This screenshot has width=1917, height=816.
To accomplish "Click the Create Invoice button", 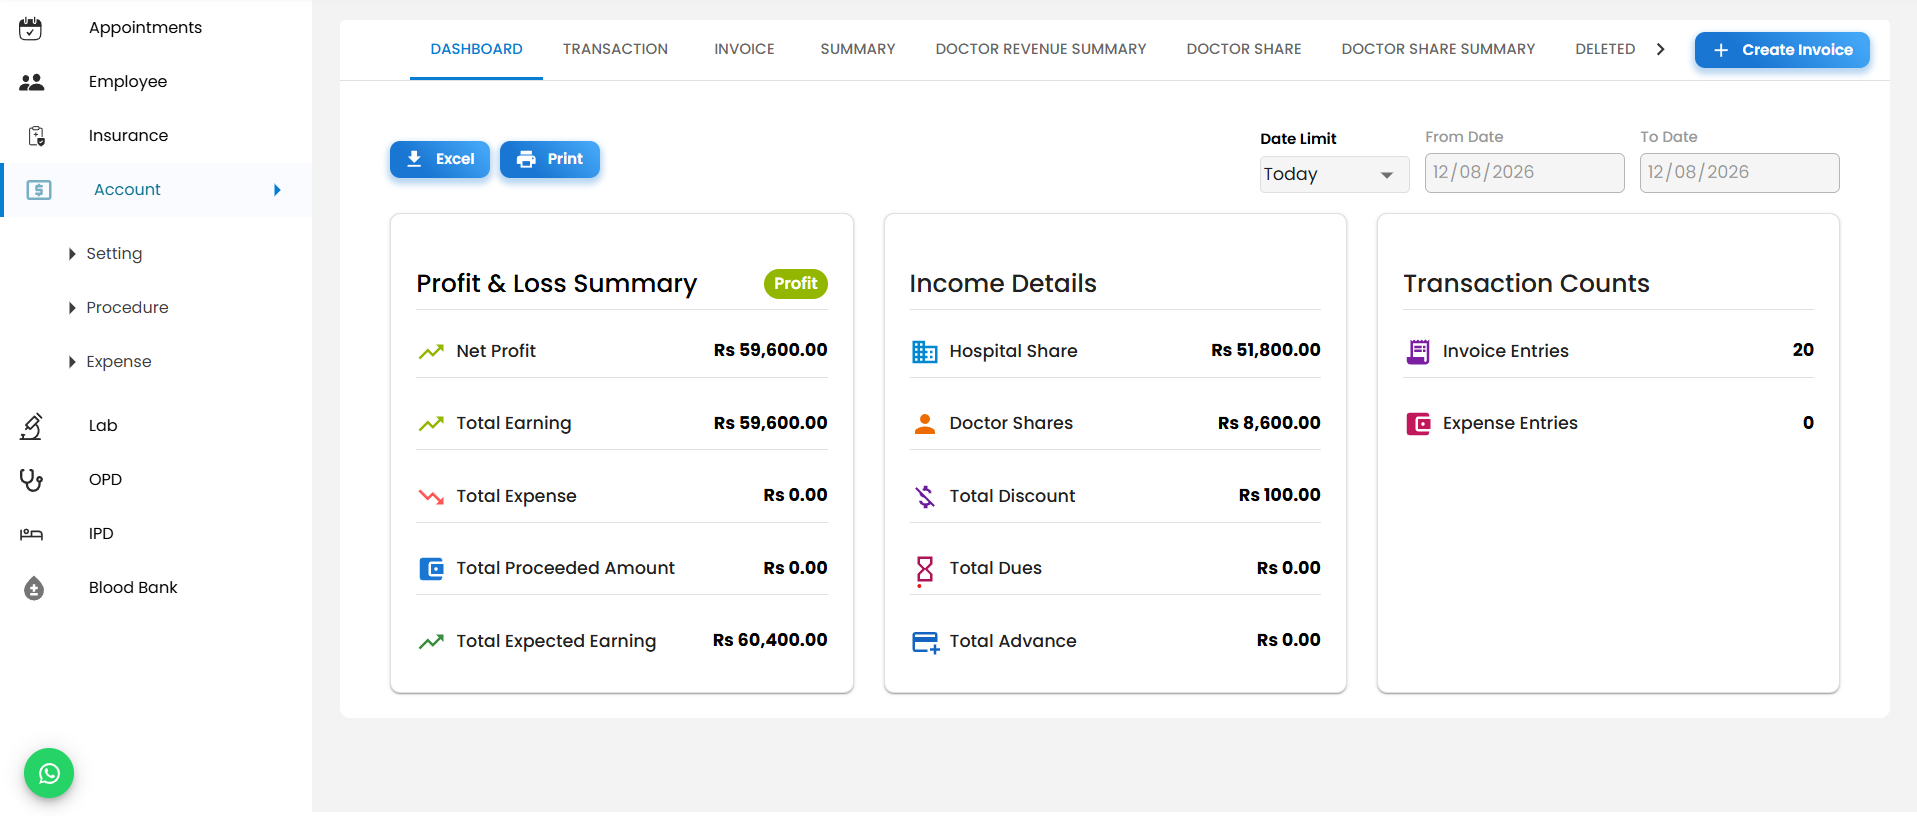I will point(1782,50).
